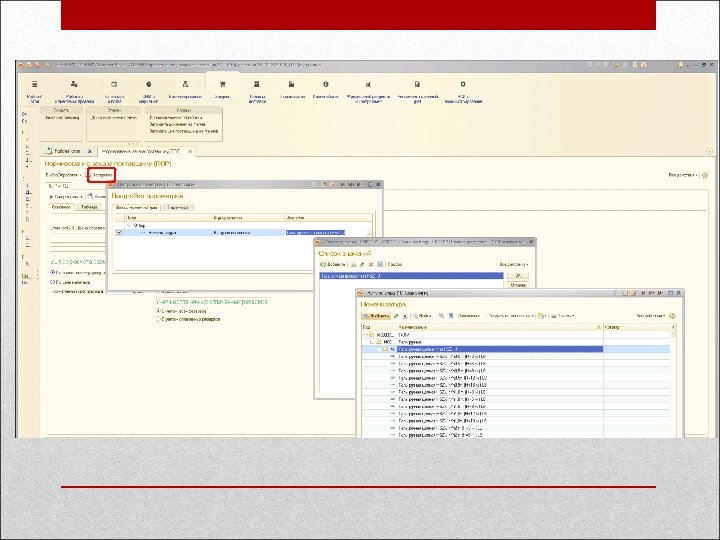The image size is (720, 540).
Task: Click the copy icon in Список значений toolbar
Action: pos(354,264)
